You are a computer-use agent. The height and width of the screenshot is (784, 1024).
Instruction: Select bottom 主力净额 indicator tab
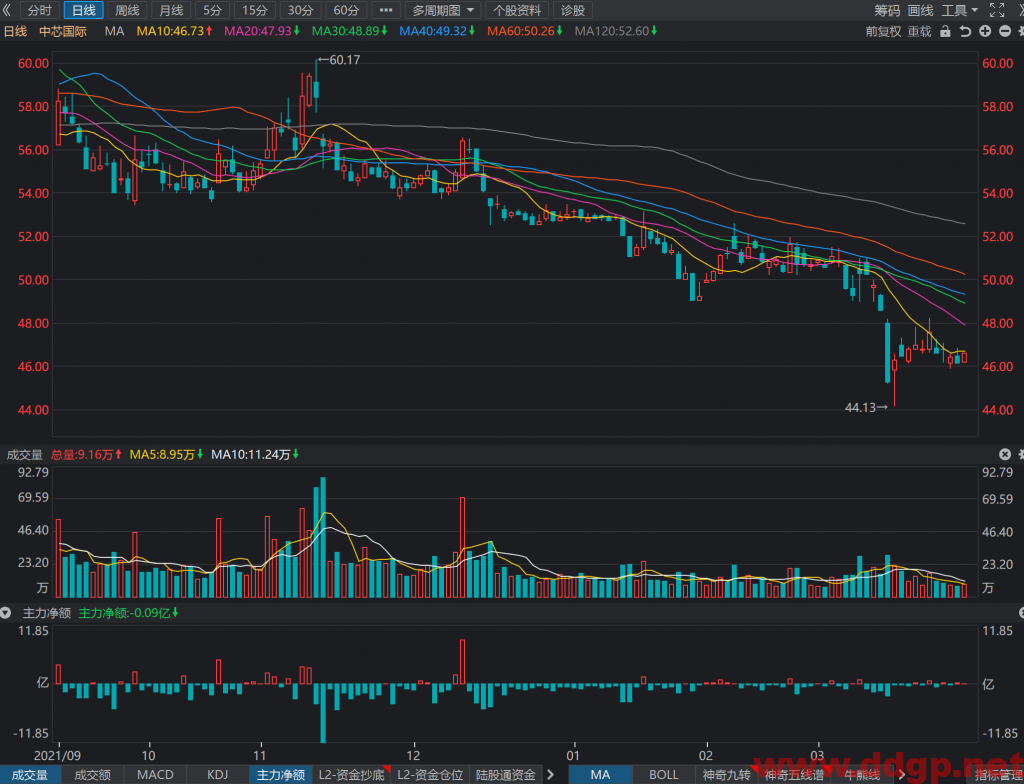click(280, 775)
